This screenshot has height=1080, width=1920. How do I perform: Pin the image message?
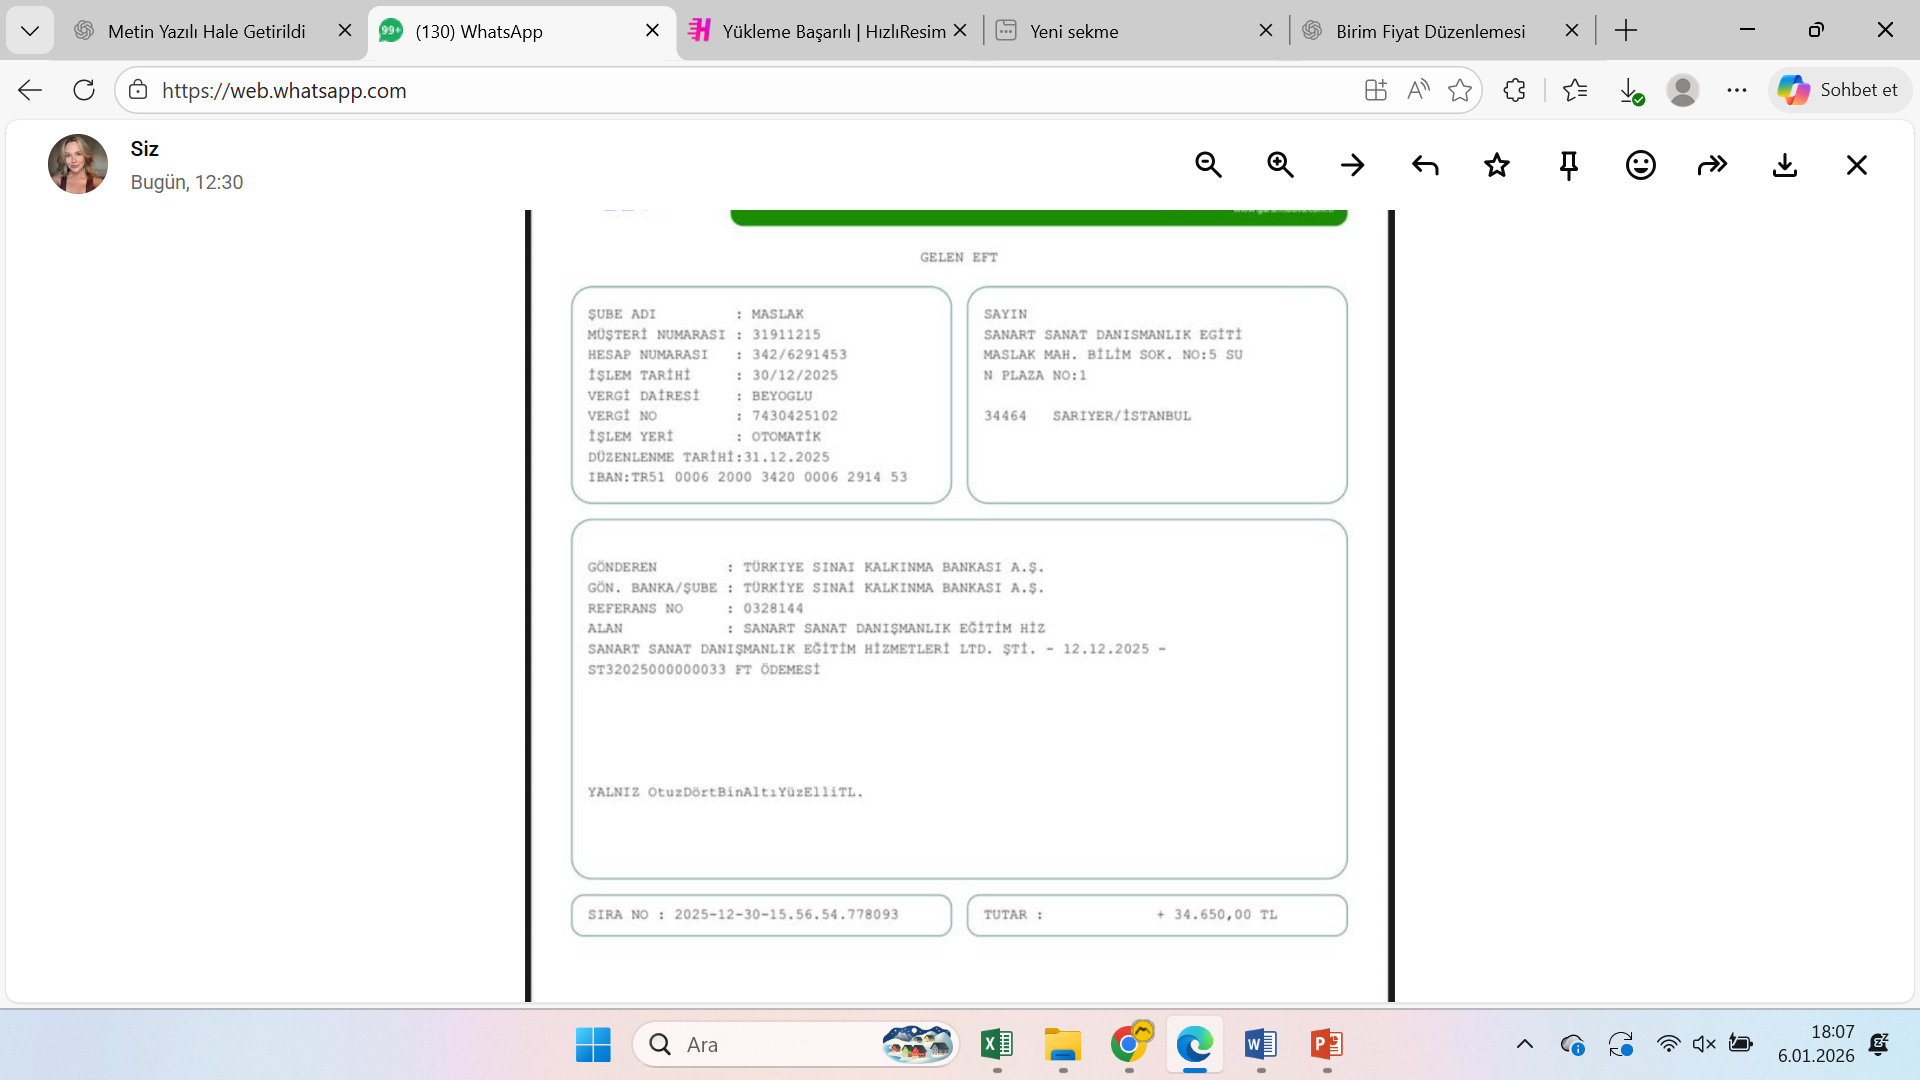1569,165
